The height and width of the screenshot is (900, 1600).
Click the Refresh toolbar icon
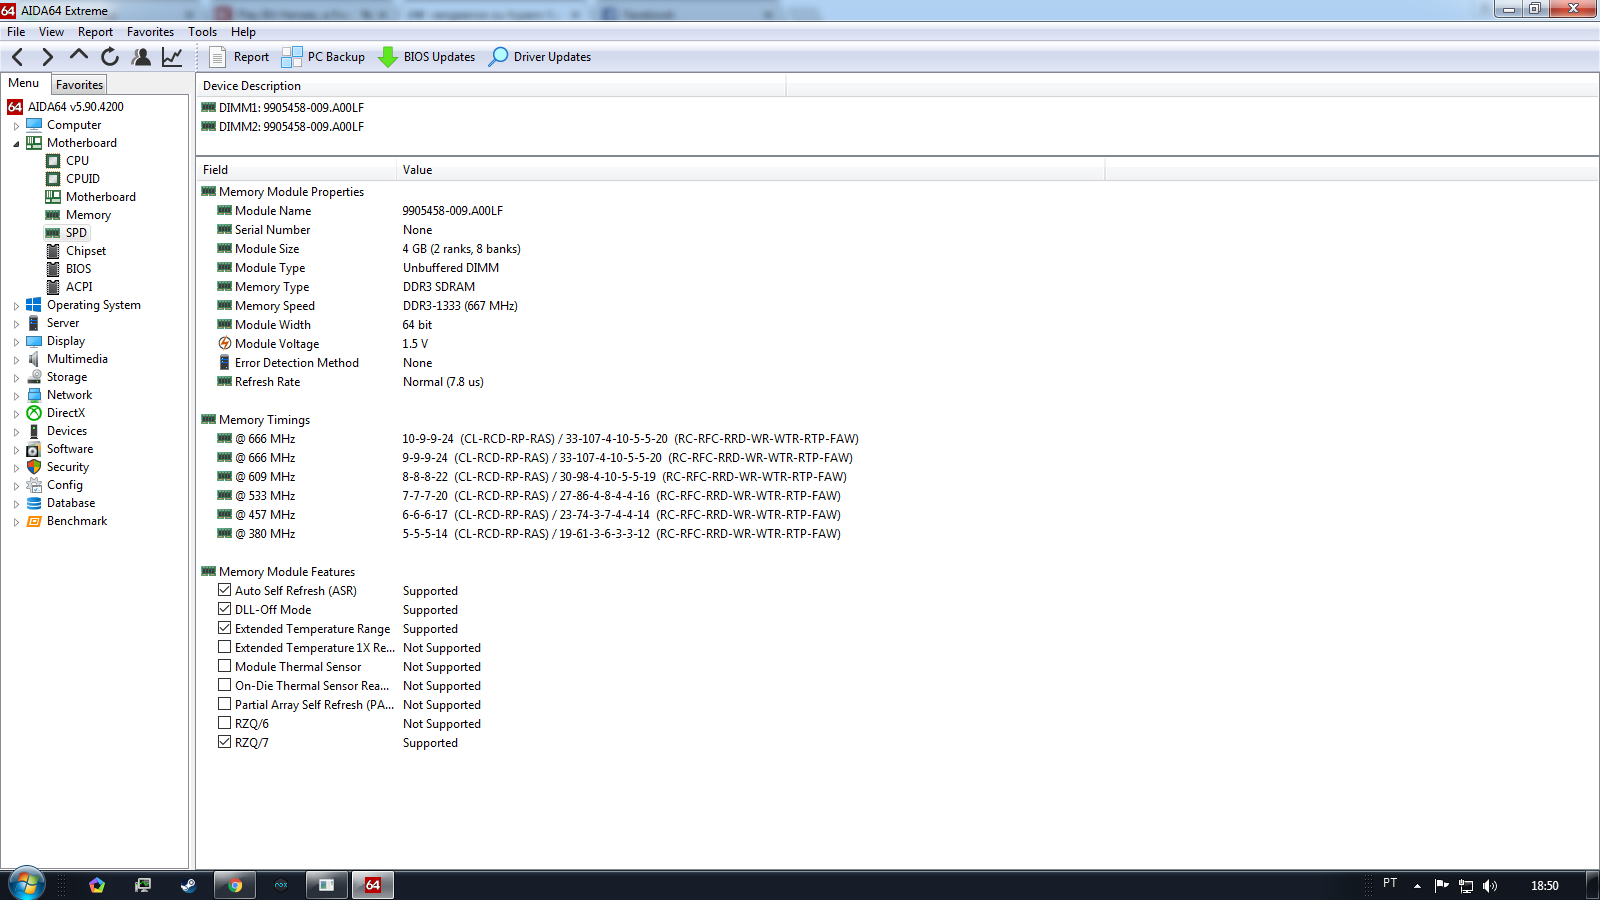[x=110, y=57]
